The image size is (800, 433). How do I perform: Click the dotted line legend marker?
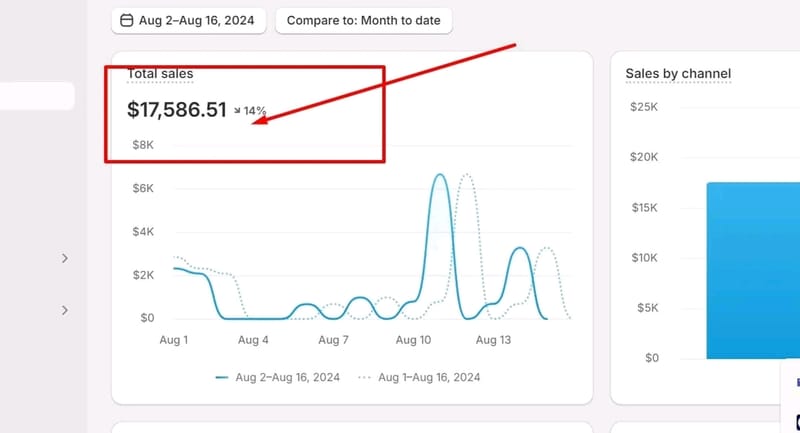365,377
